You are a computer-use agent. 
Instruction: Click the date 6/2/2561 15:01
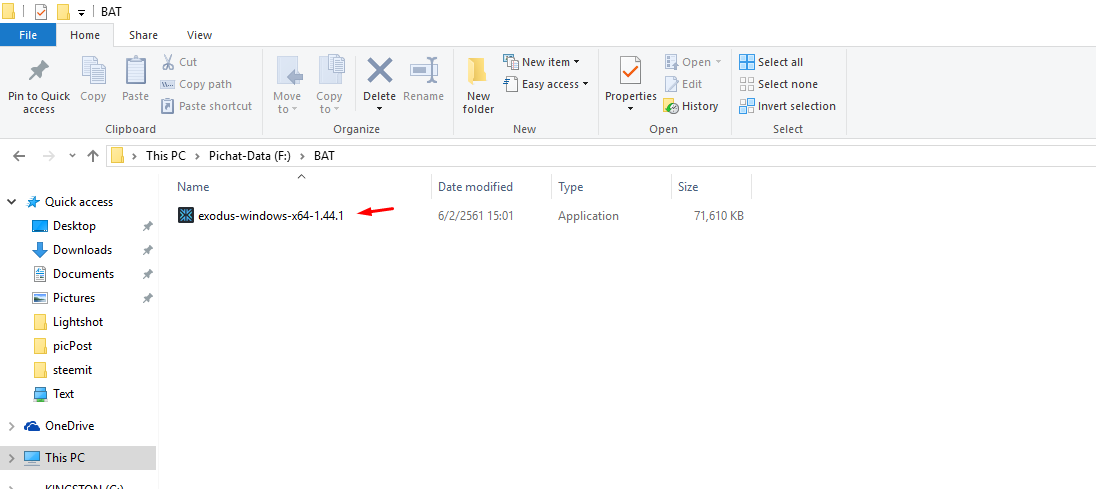pyautogui.click(x=475, y=216)
